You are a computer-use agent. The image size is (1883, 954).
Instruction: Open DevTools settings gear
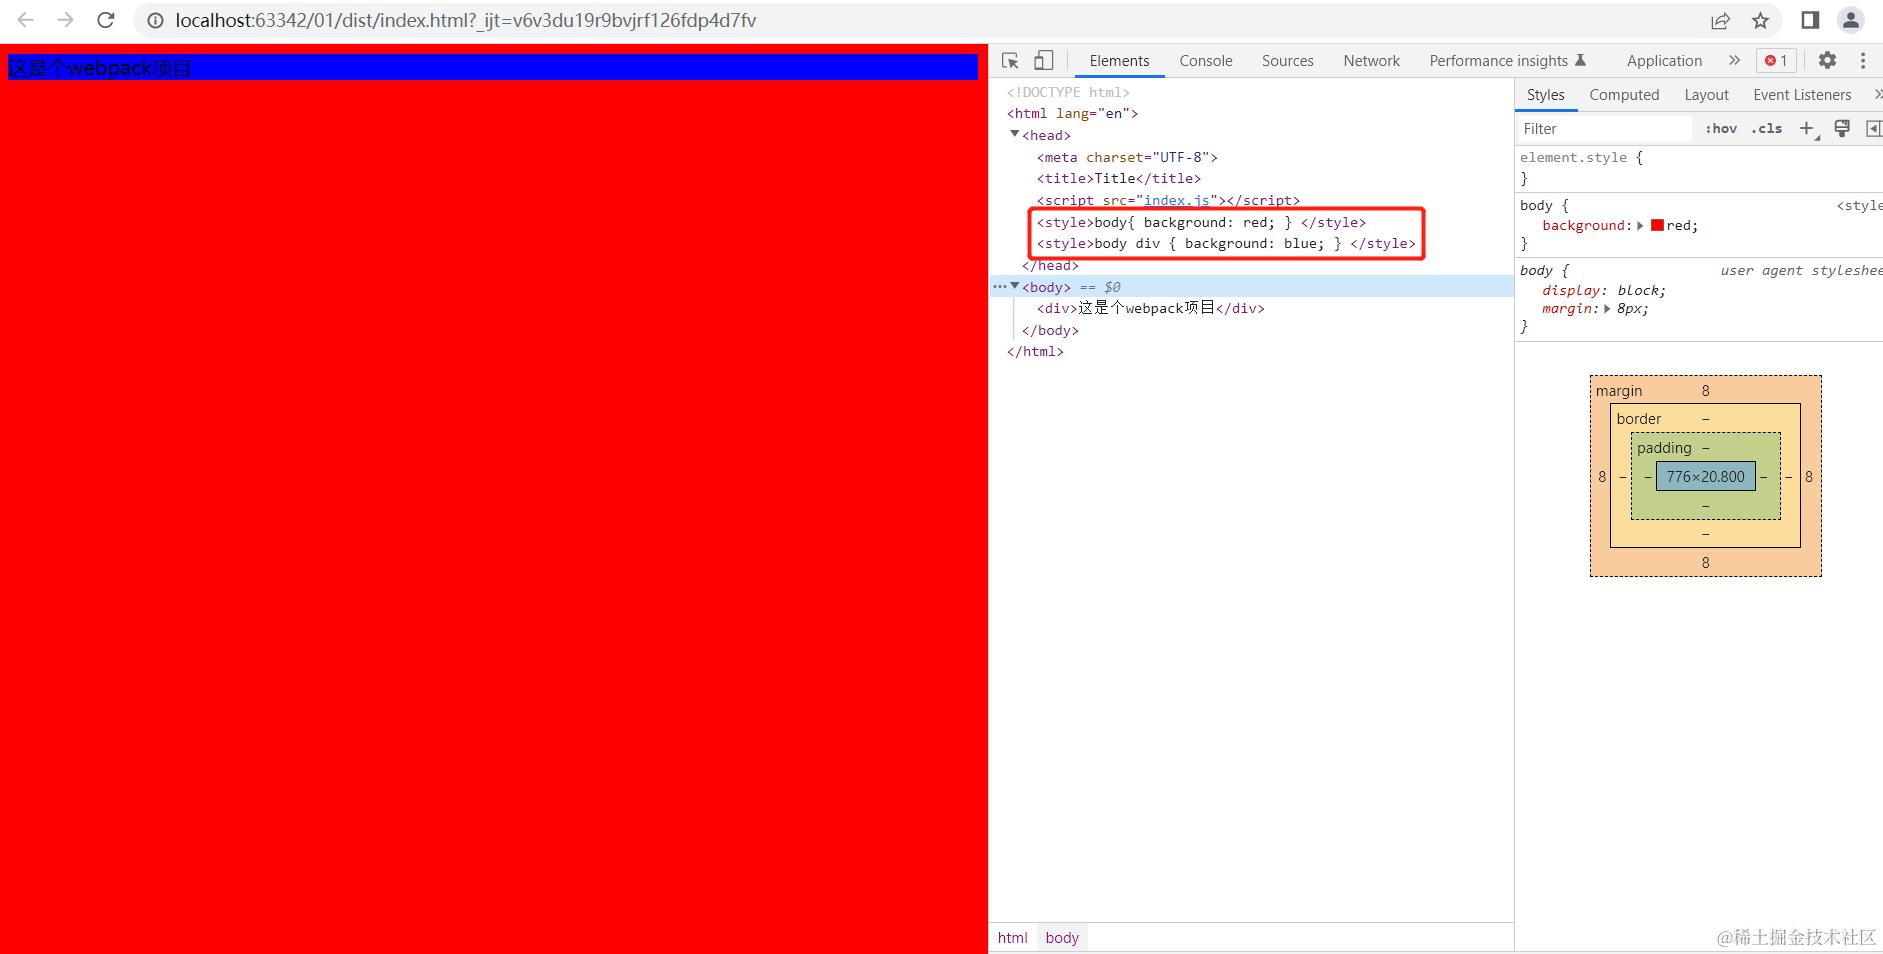1827,60
